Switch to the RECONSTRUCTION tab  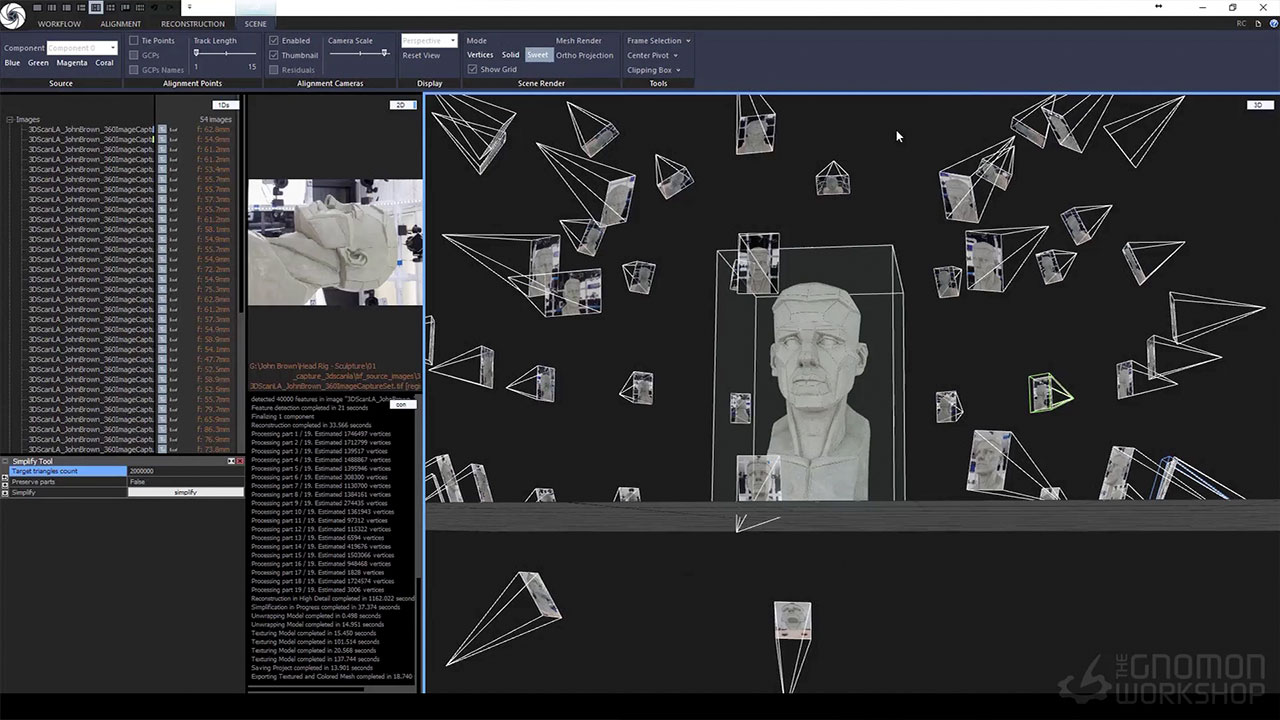[x=193, y=23]
